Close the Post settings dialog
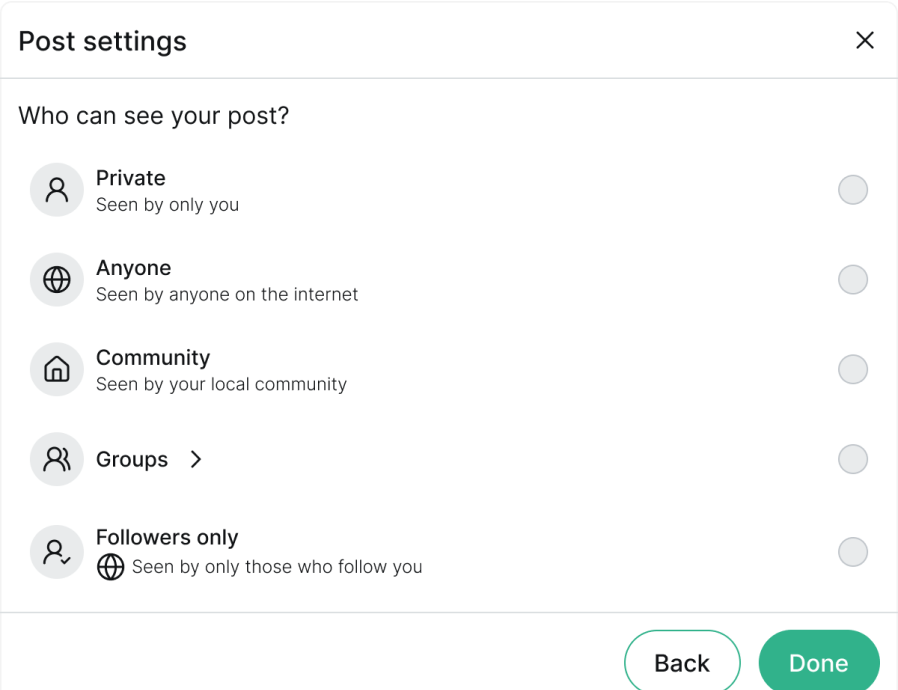 pyautogui.click(x=865, y=40)
